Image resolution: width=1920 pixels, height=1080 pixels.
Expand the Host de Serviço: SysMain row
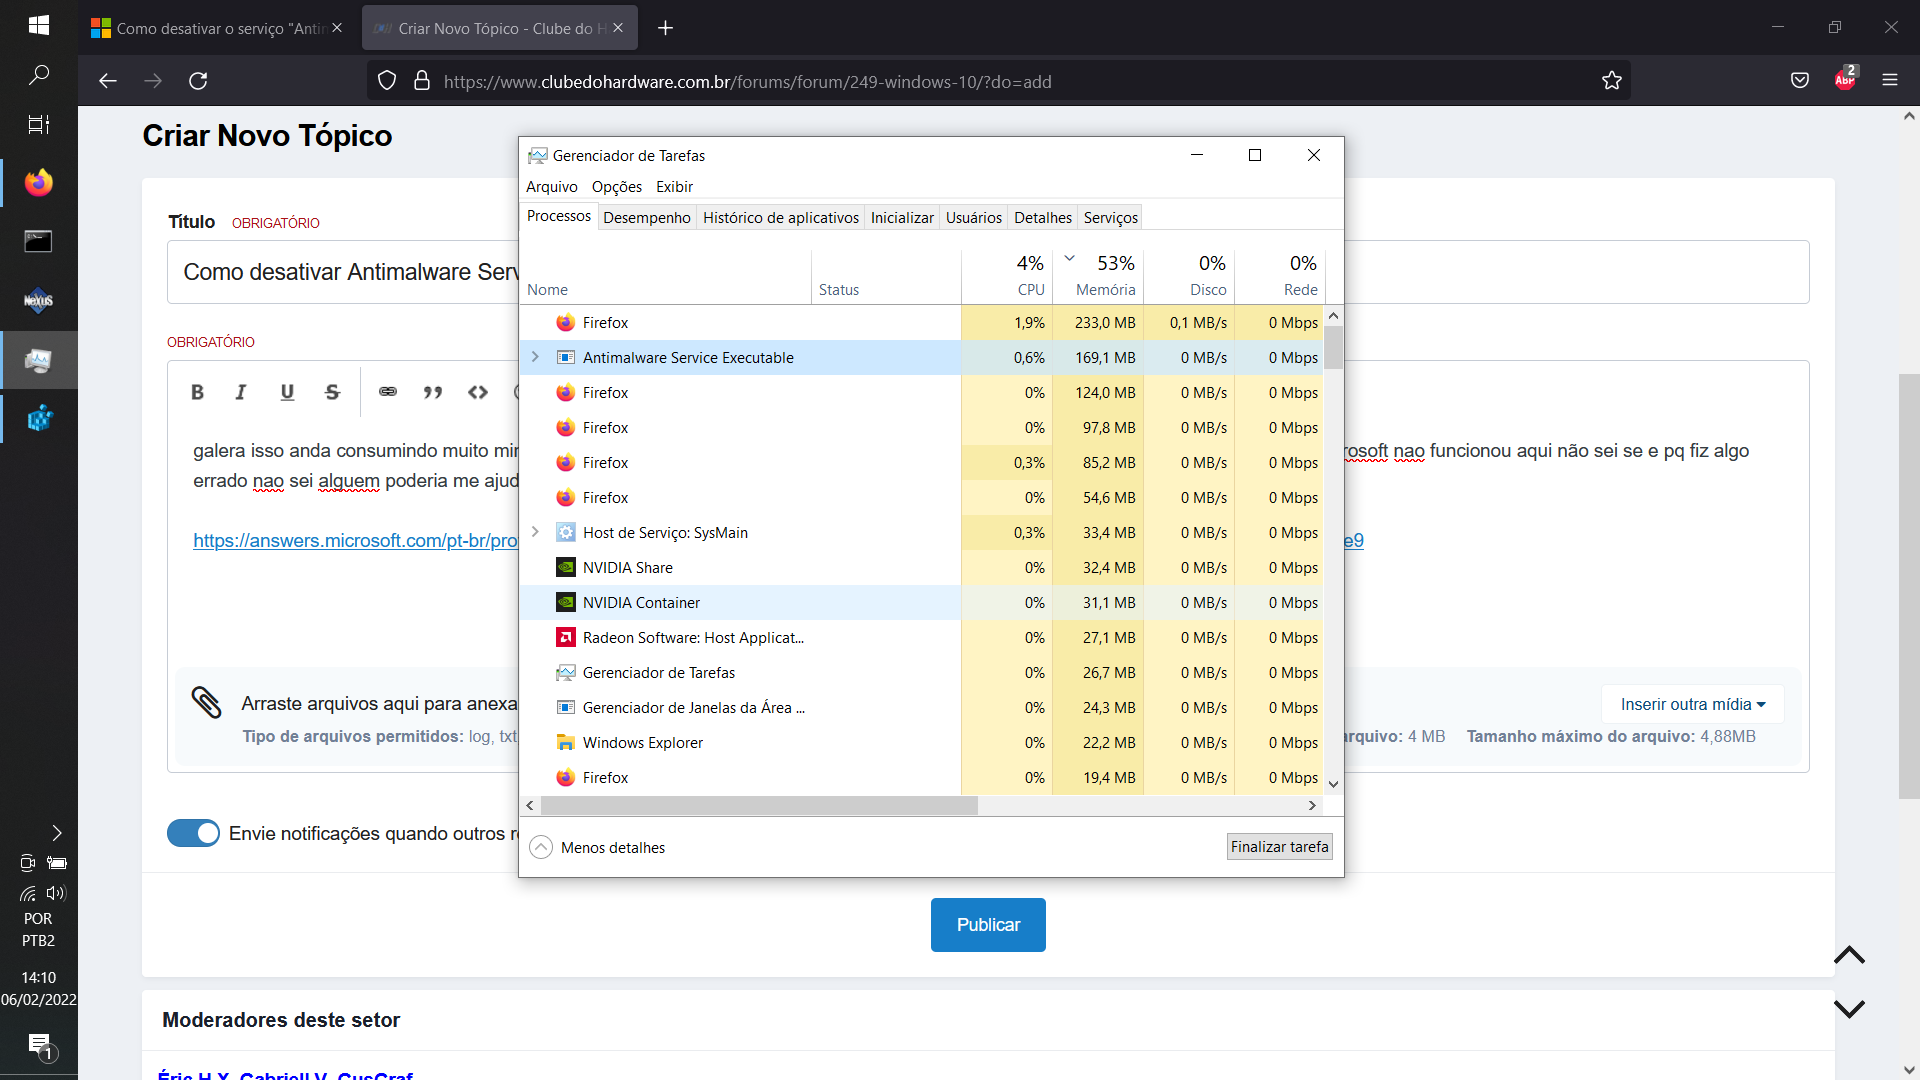[535, 532]
